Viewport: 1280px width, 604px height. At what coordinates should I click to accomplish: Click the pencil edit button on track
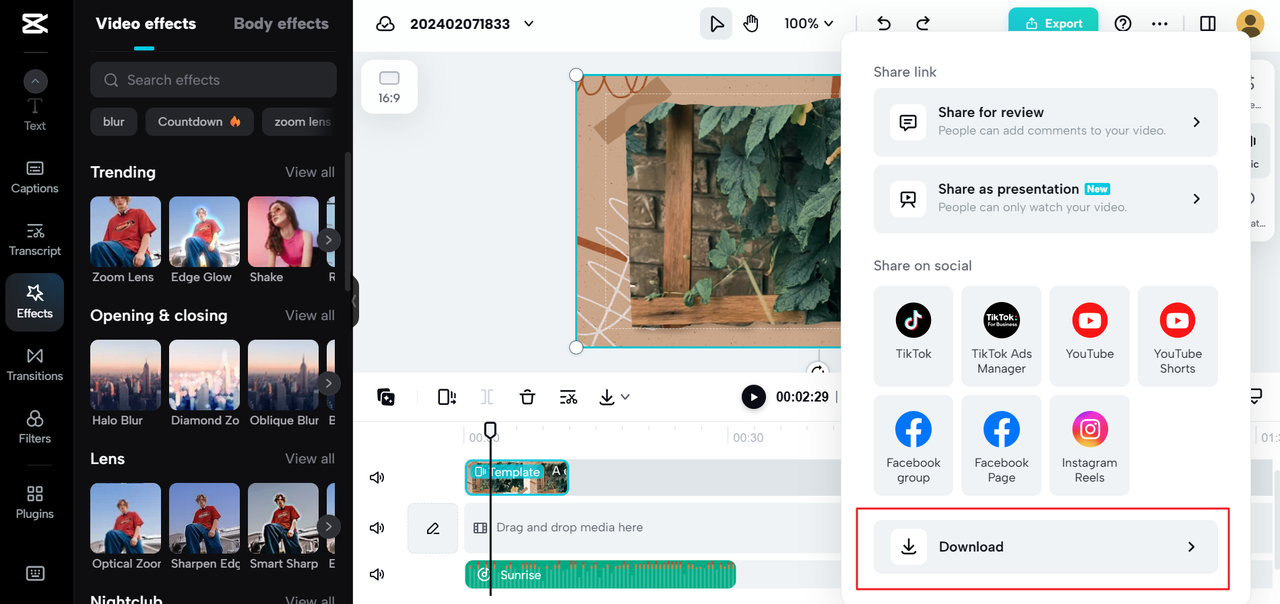click(433, 528)
